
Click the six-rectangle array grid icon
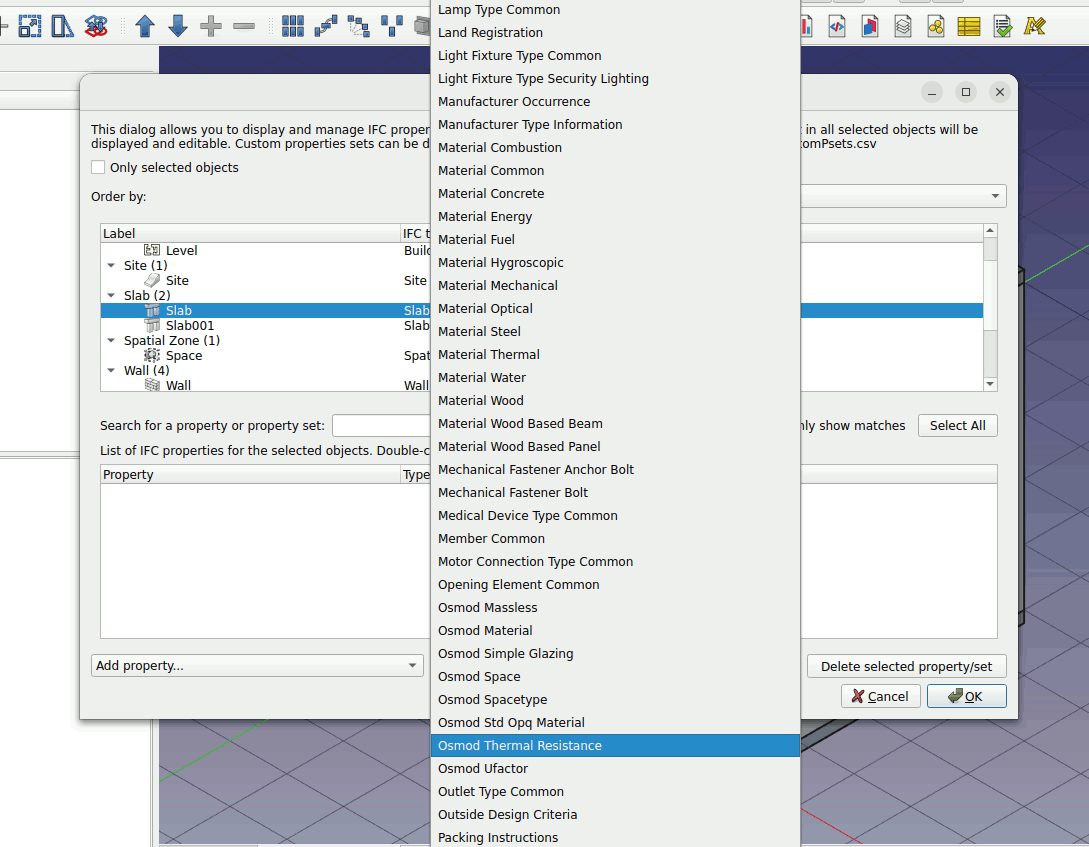(292, 26)
